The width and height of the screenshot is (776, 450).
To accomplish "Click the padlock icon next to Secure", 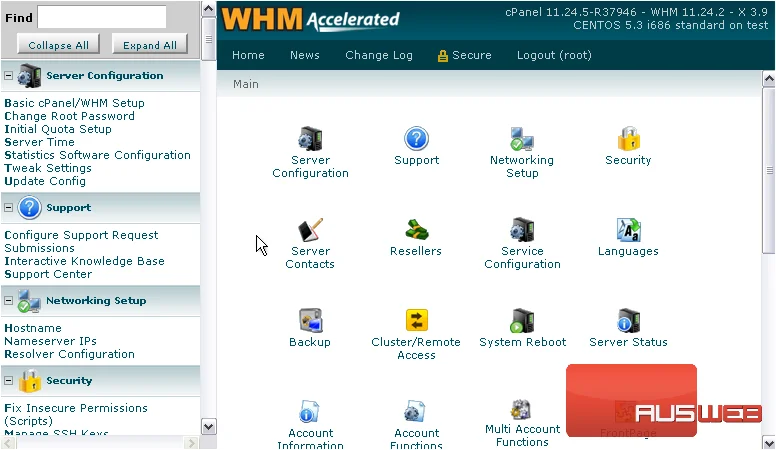I will point(442,56).
